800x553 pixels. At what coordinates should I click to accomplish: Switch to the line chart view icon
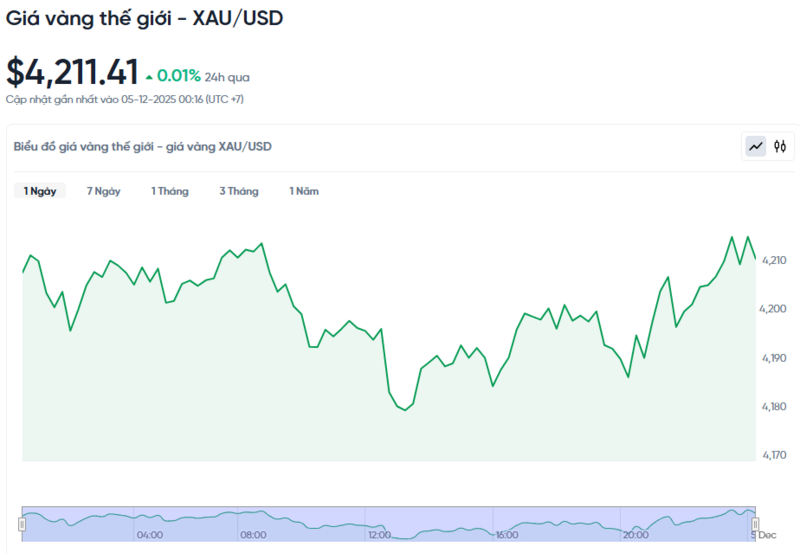point(756,147)
